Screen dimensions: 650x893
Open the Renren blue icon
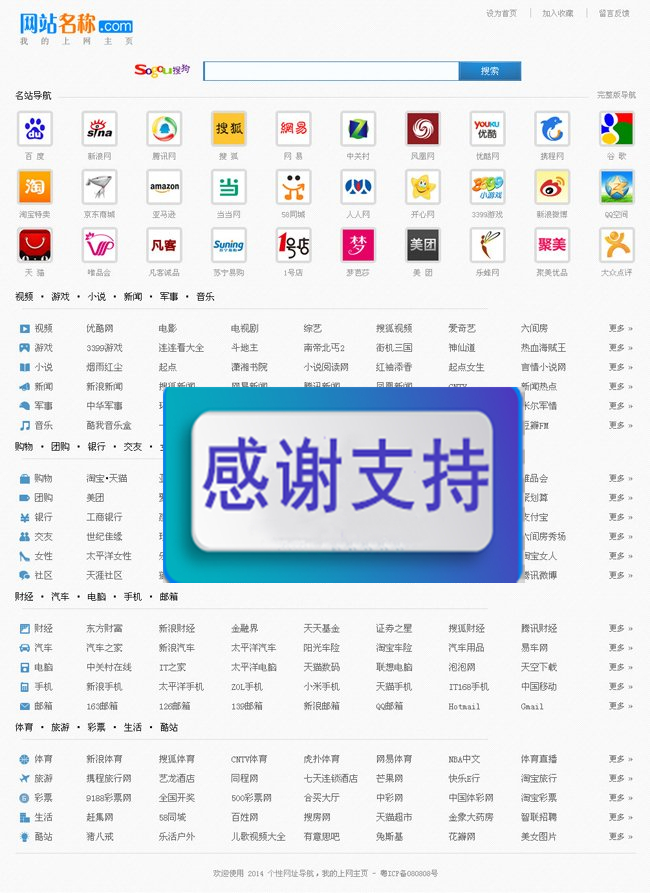coord(358,187)
